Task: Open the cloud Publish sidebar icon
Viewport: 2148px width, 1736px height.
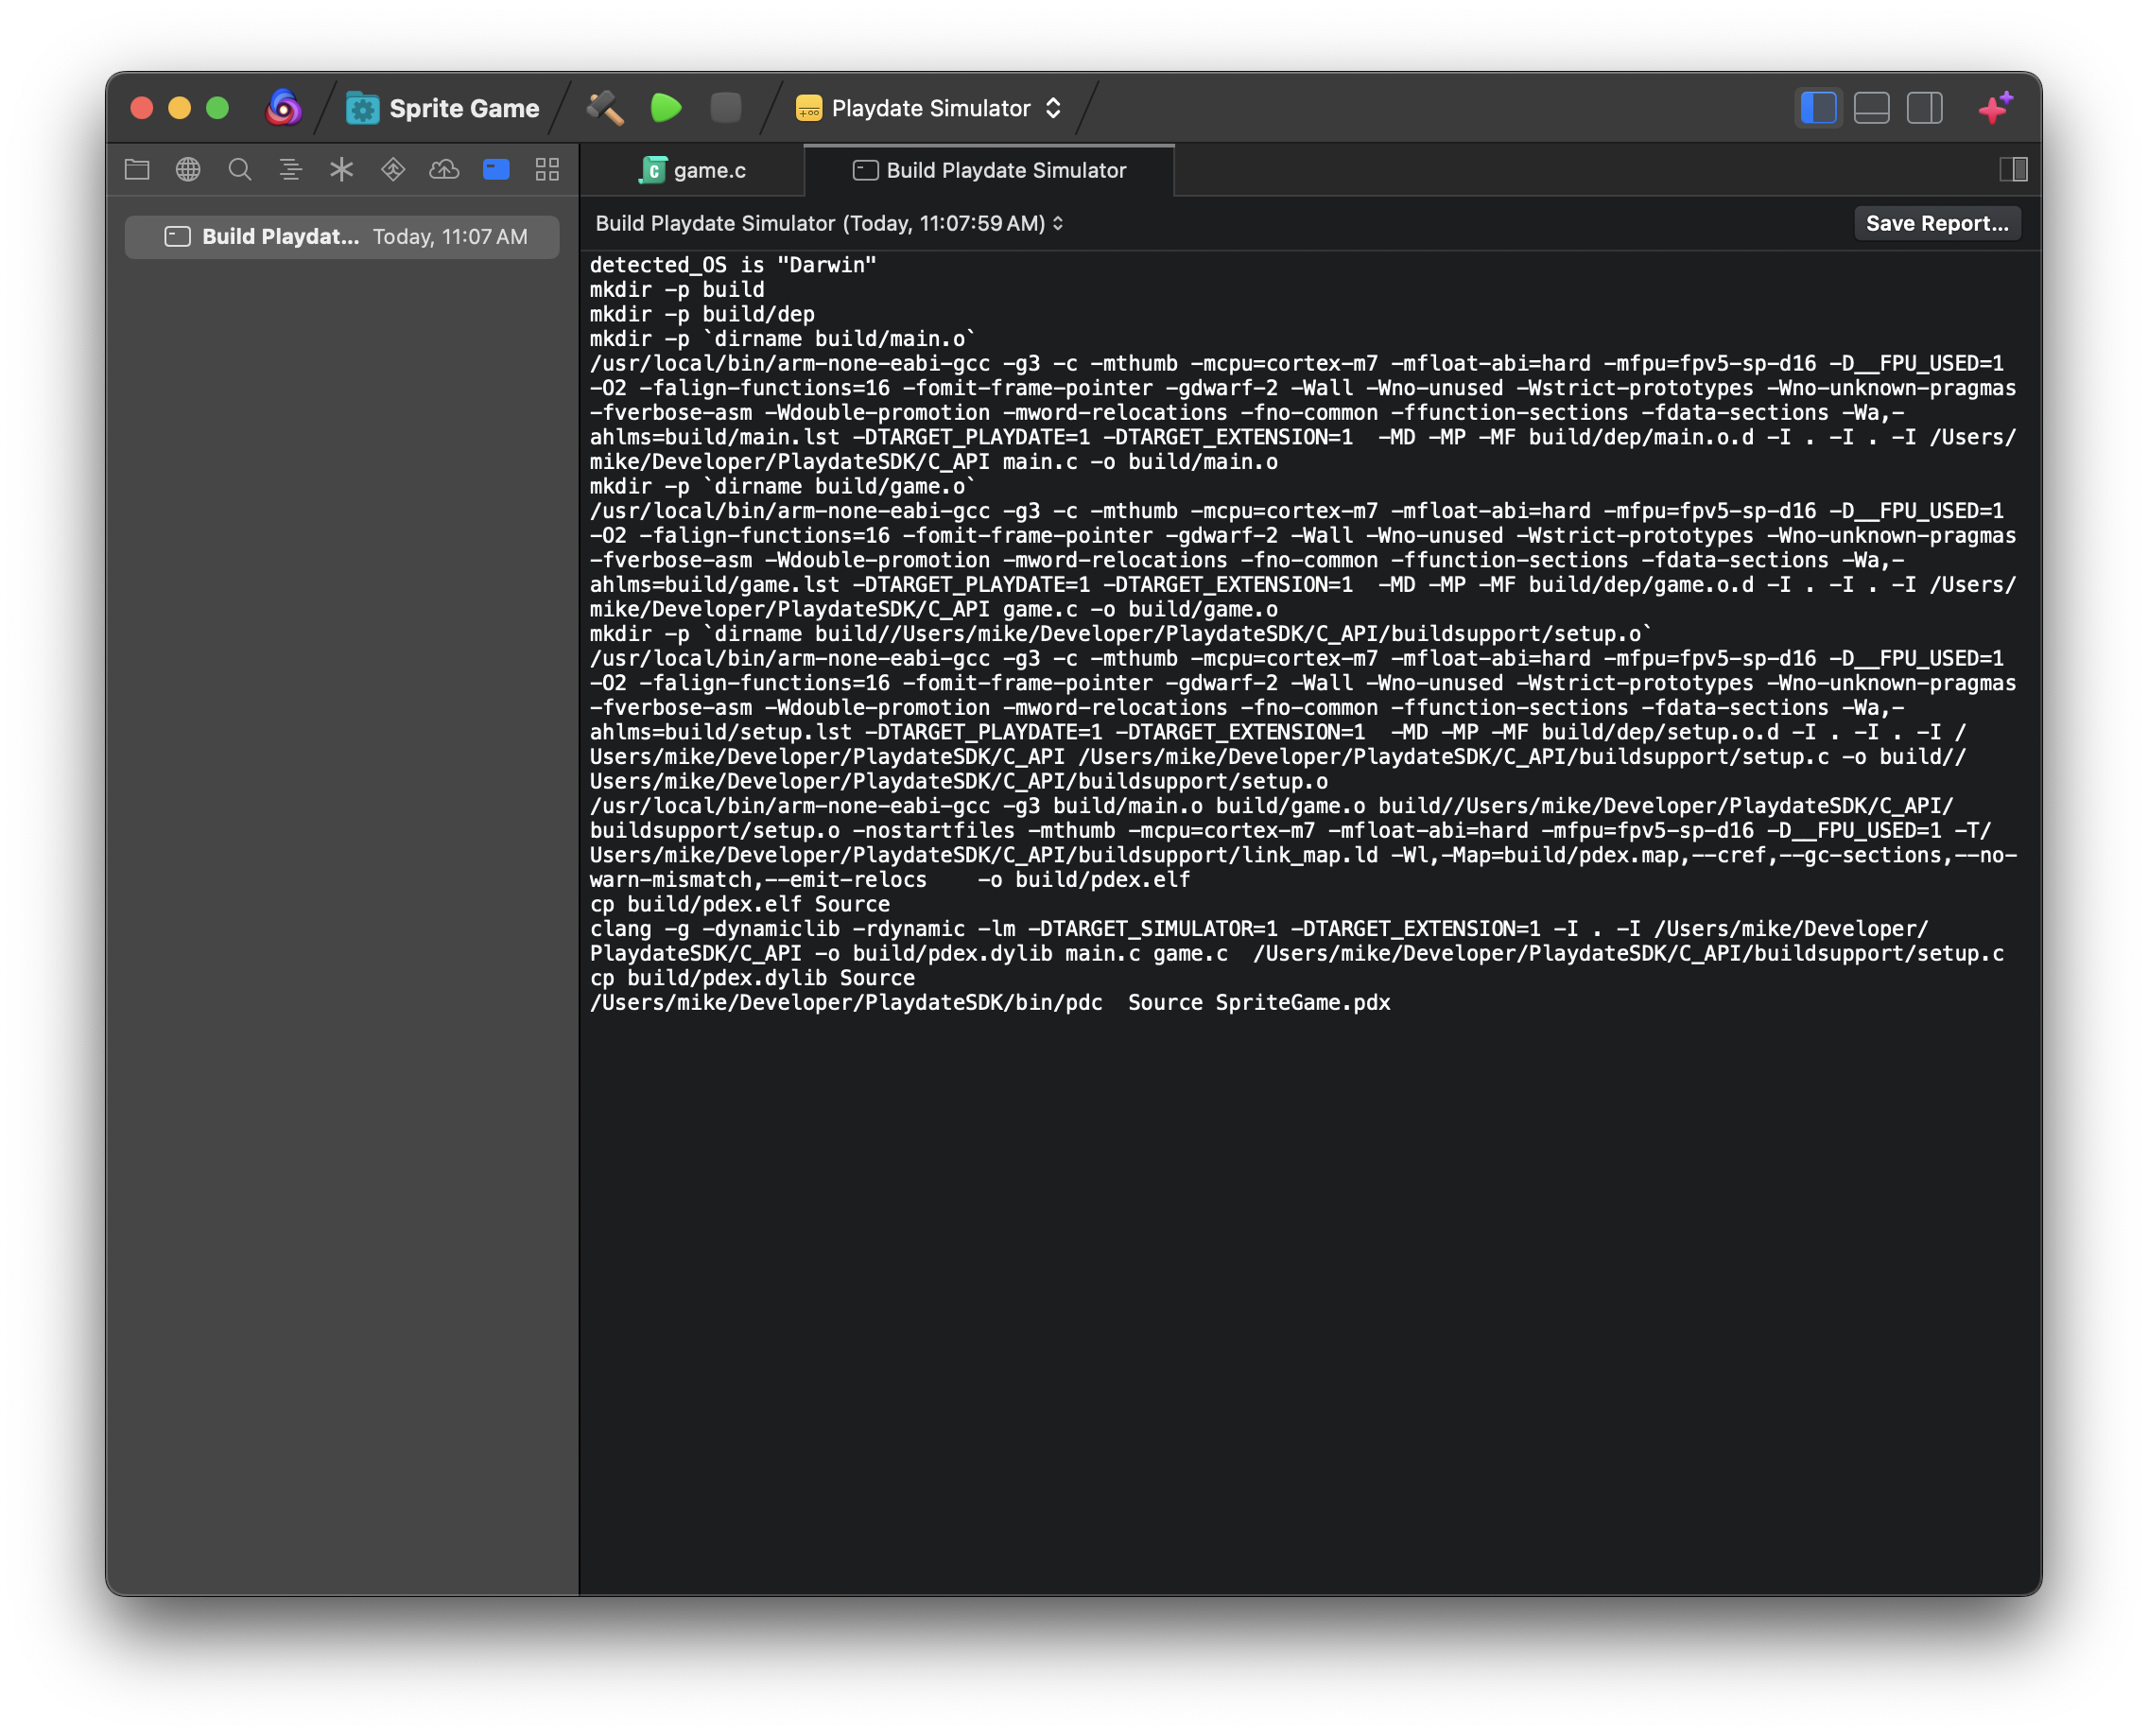Action: coord(444,169)
